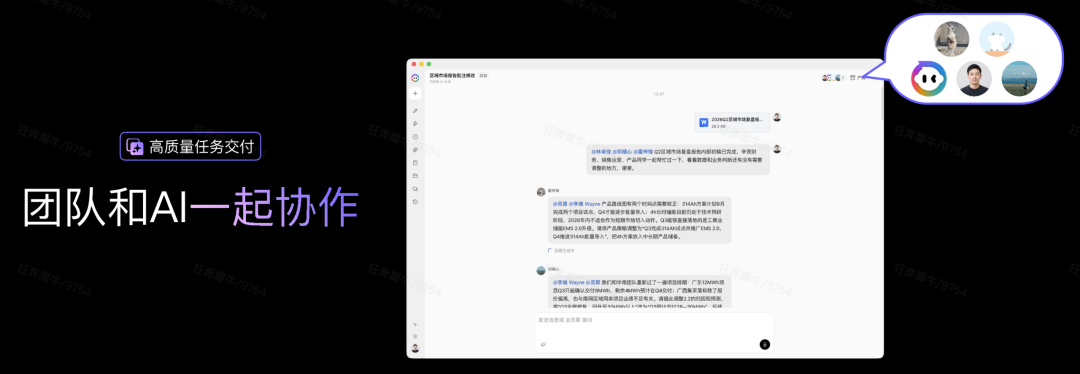Click the man's portrait avatar in callout bubble
This screenshot has height=374, width=1080.
pyautogui.click(x=974, y=79)
